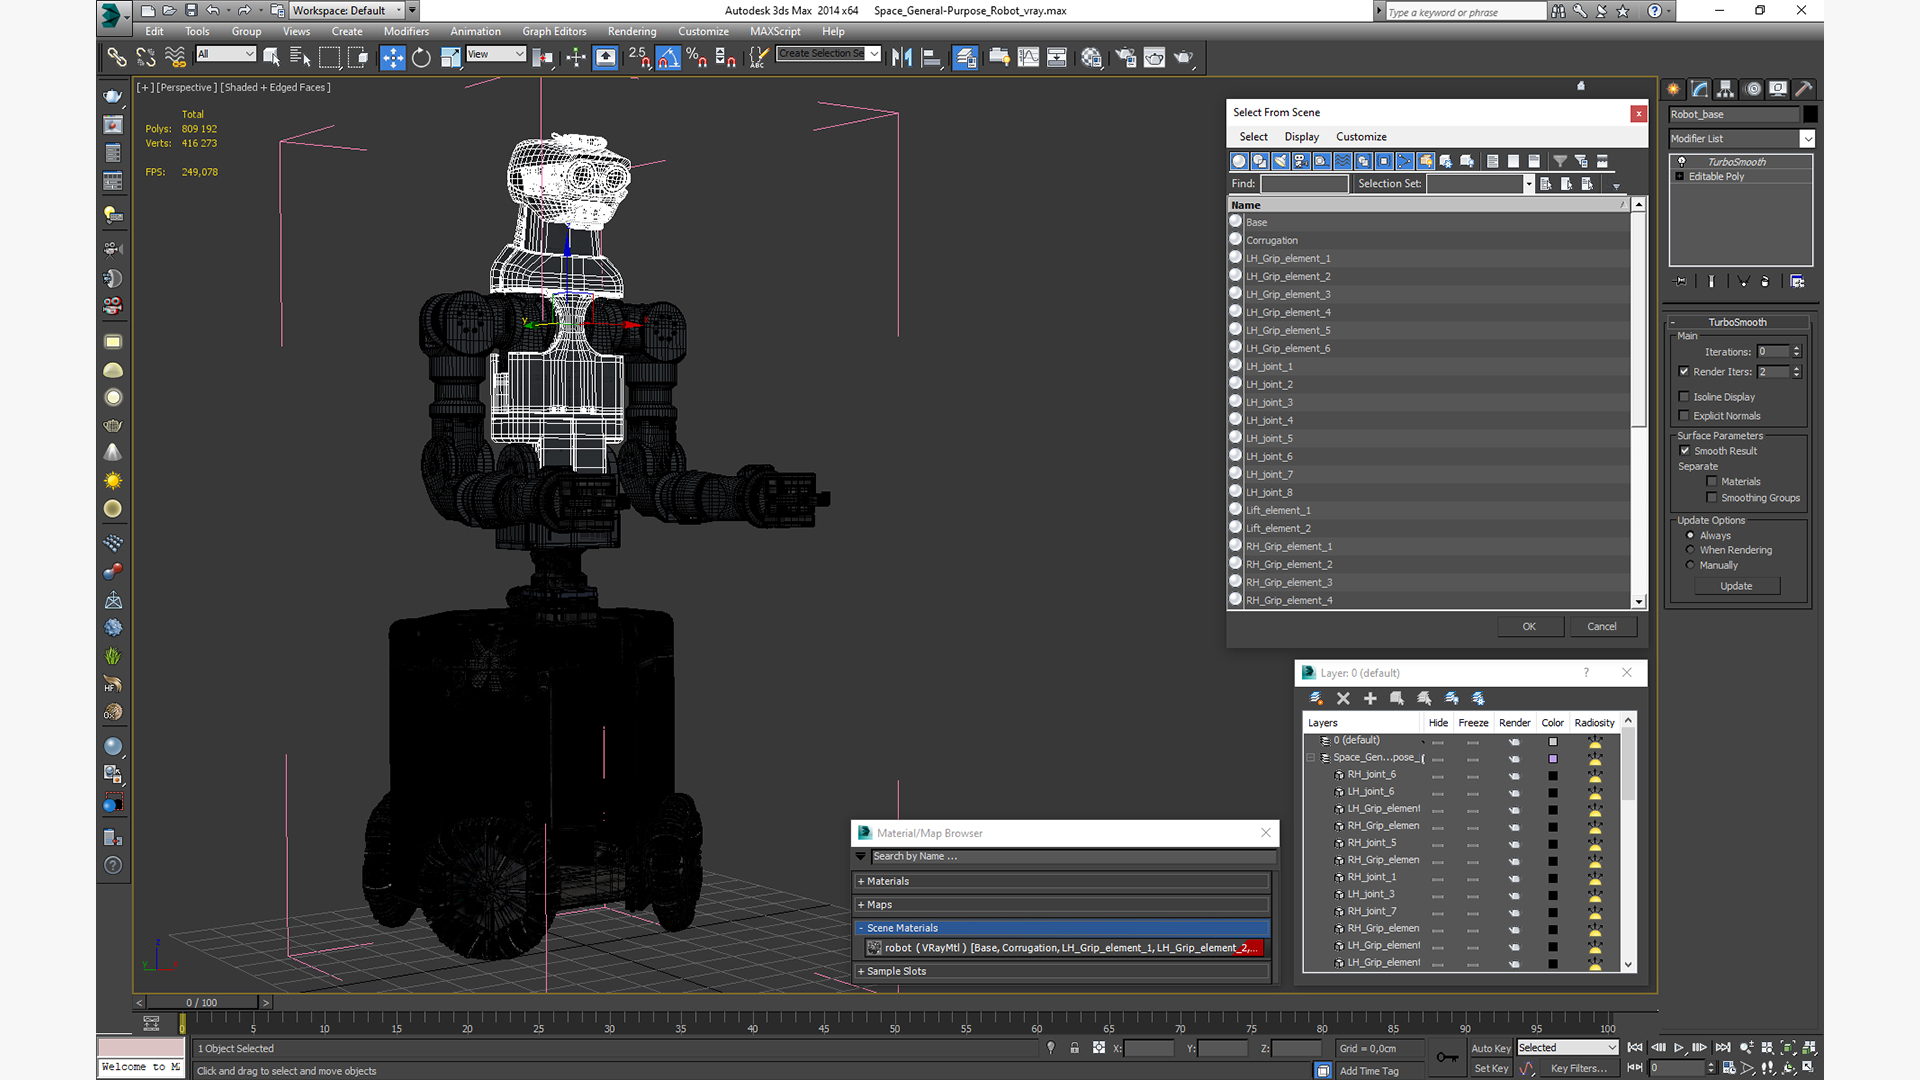The width and height of the screenshot is (1920, 1080).
Task: Open the Curve Editor
Action: [1028, 58]
